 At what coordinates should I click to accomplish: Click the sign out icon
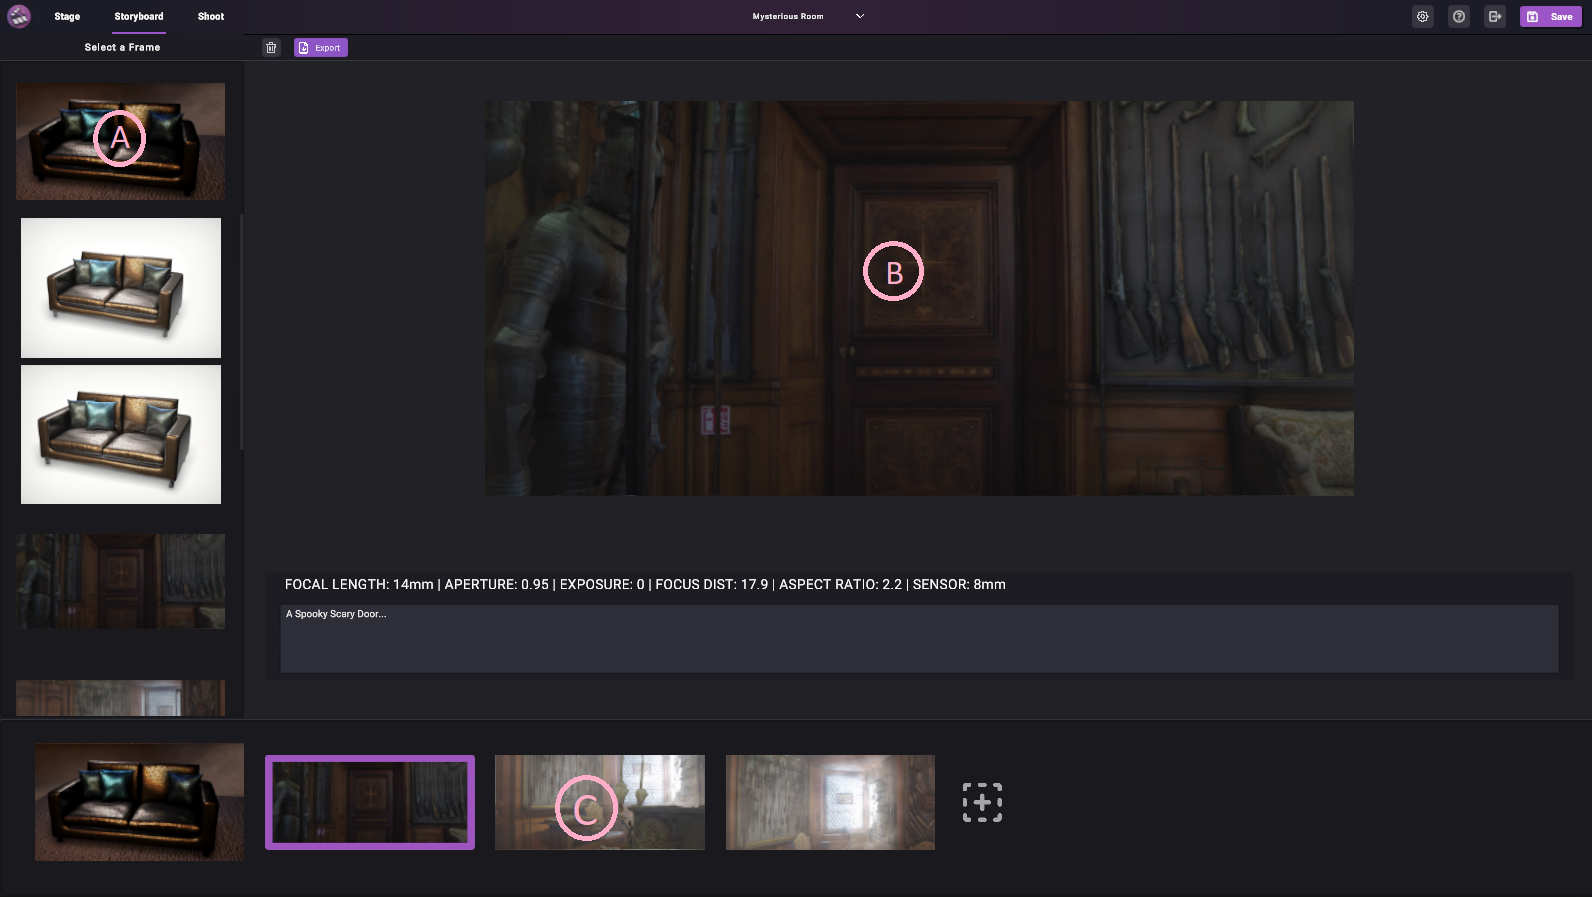tap(1495, 16)
